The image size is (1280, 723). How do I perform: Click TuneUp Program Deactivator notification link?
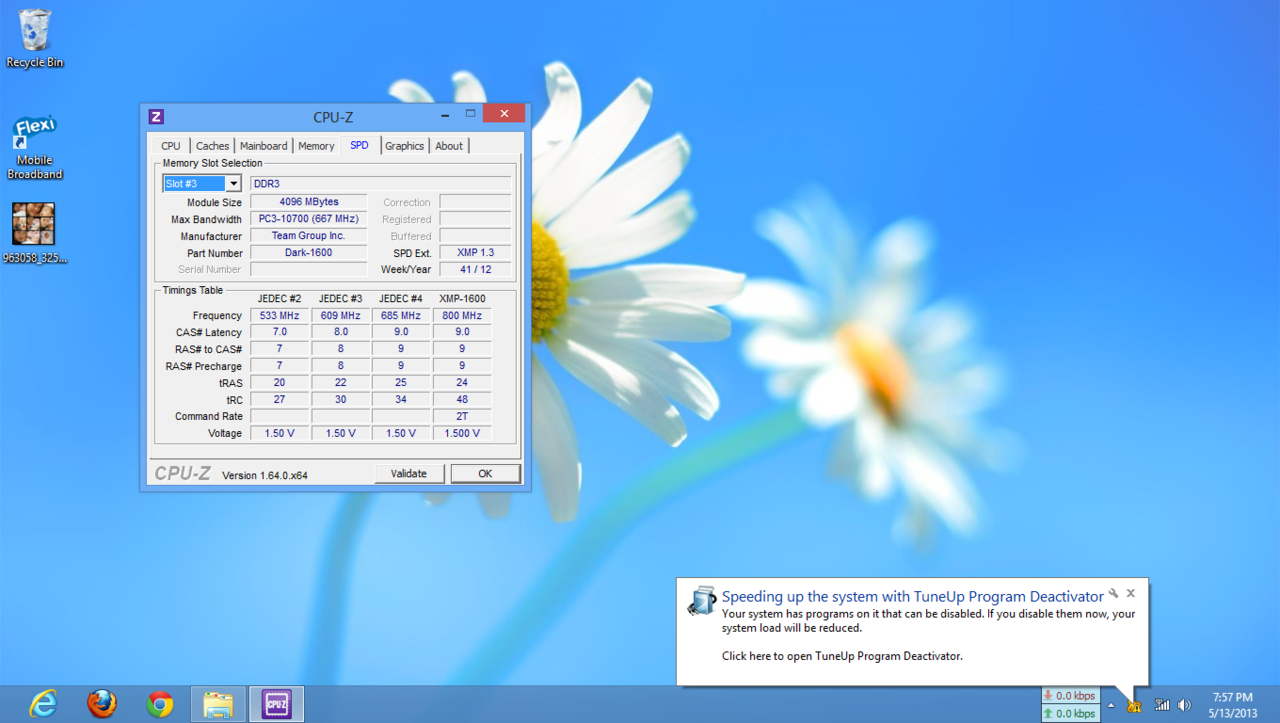coord(841,656)
